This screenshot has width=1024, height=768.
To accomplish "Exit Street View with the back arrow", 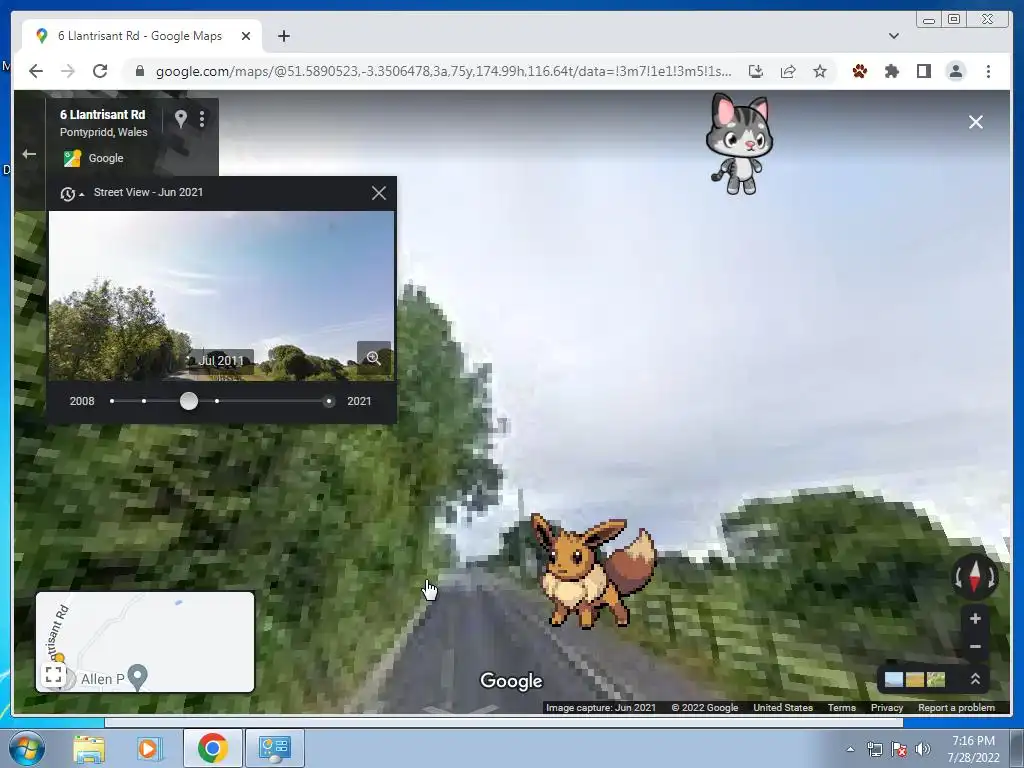I will coord(29,154).
